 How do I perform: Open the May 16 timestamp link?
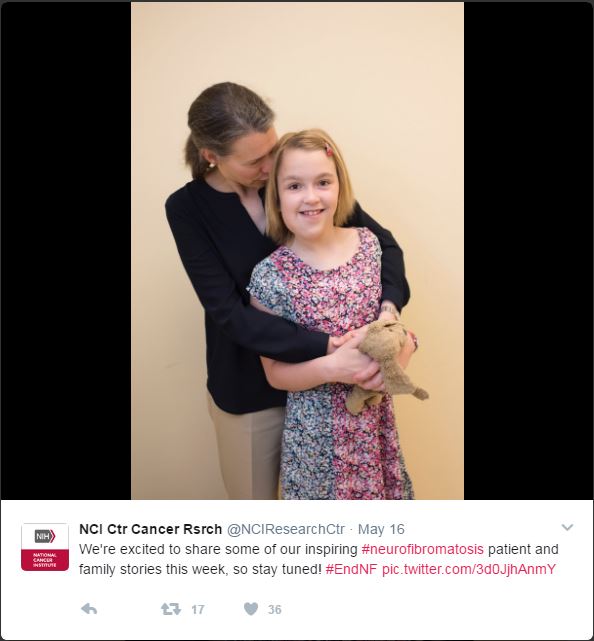click(x=381, y=529)
